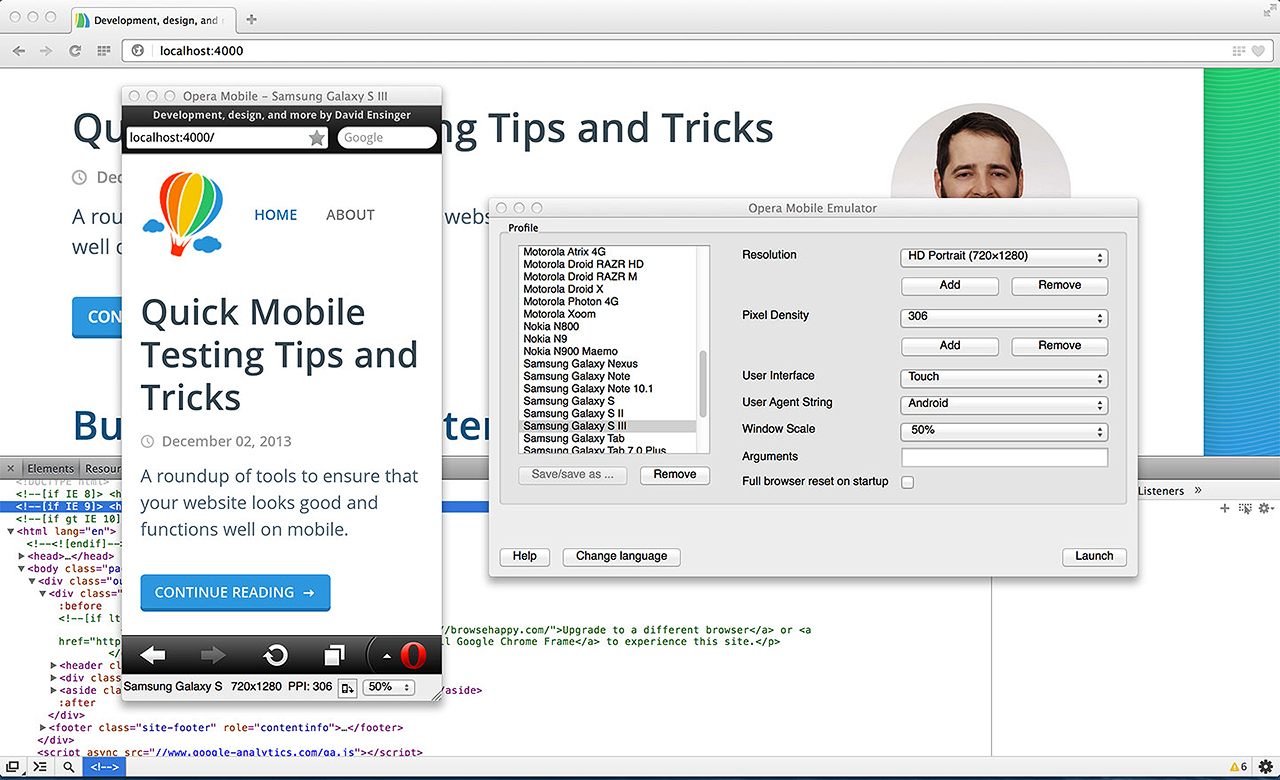This screenshot has width=1280, height=780.
Task: Tap ABOUT in the mobile site nav
Action: [350, 215]
